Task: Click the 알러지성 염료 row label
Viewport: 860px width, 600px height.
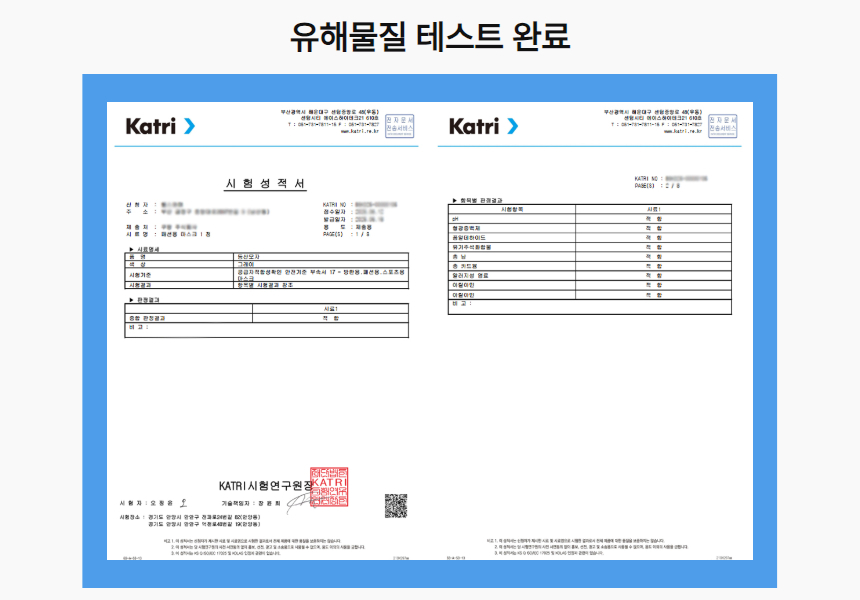Action: click(470, 276)
